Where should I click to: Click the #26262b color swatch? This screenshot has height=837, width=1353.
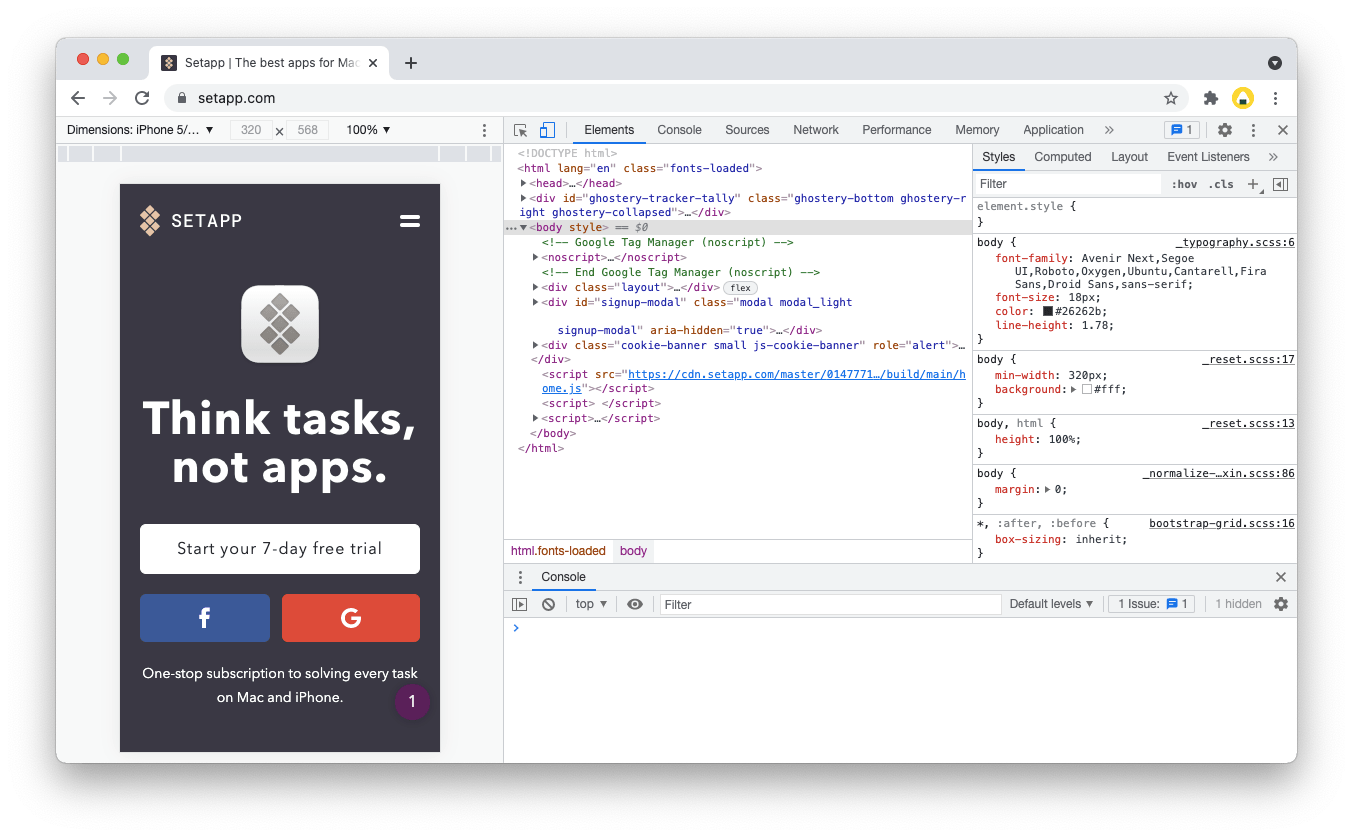1048,311
